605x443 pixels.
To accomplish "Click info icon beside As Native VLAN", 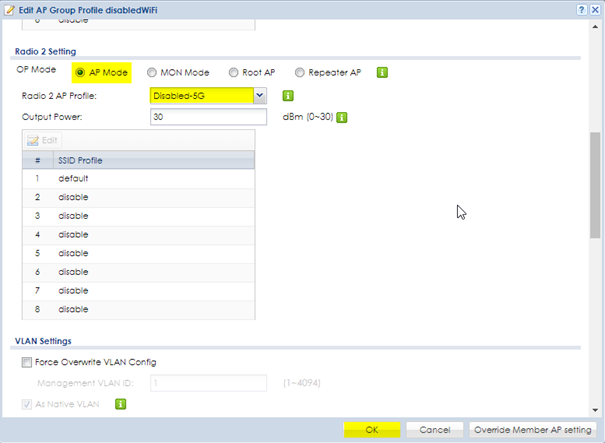I will tap(120, 404).
